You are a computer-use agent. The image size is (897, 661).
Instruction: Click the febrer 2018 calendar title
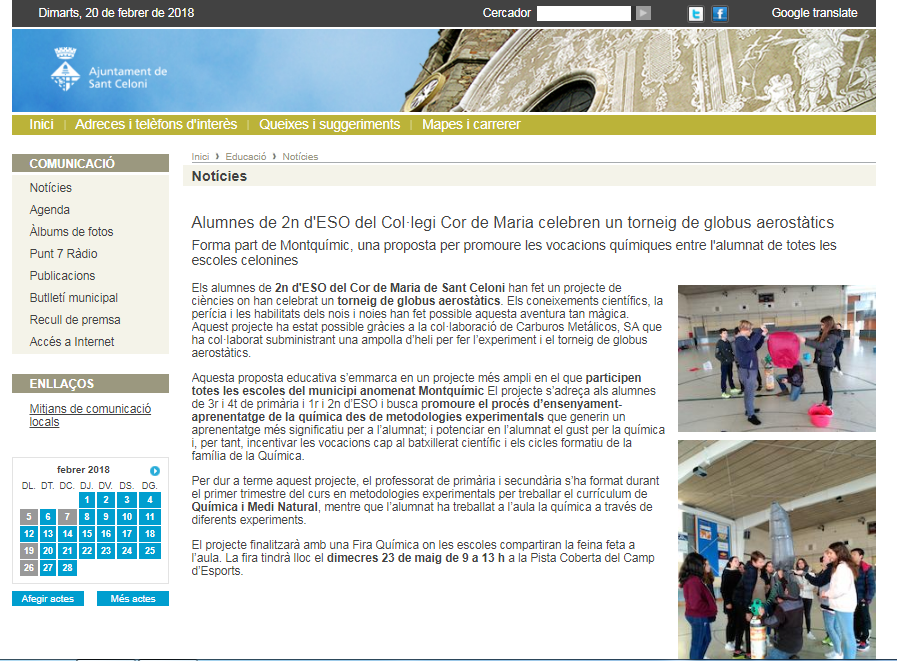(x=84, y=470)
